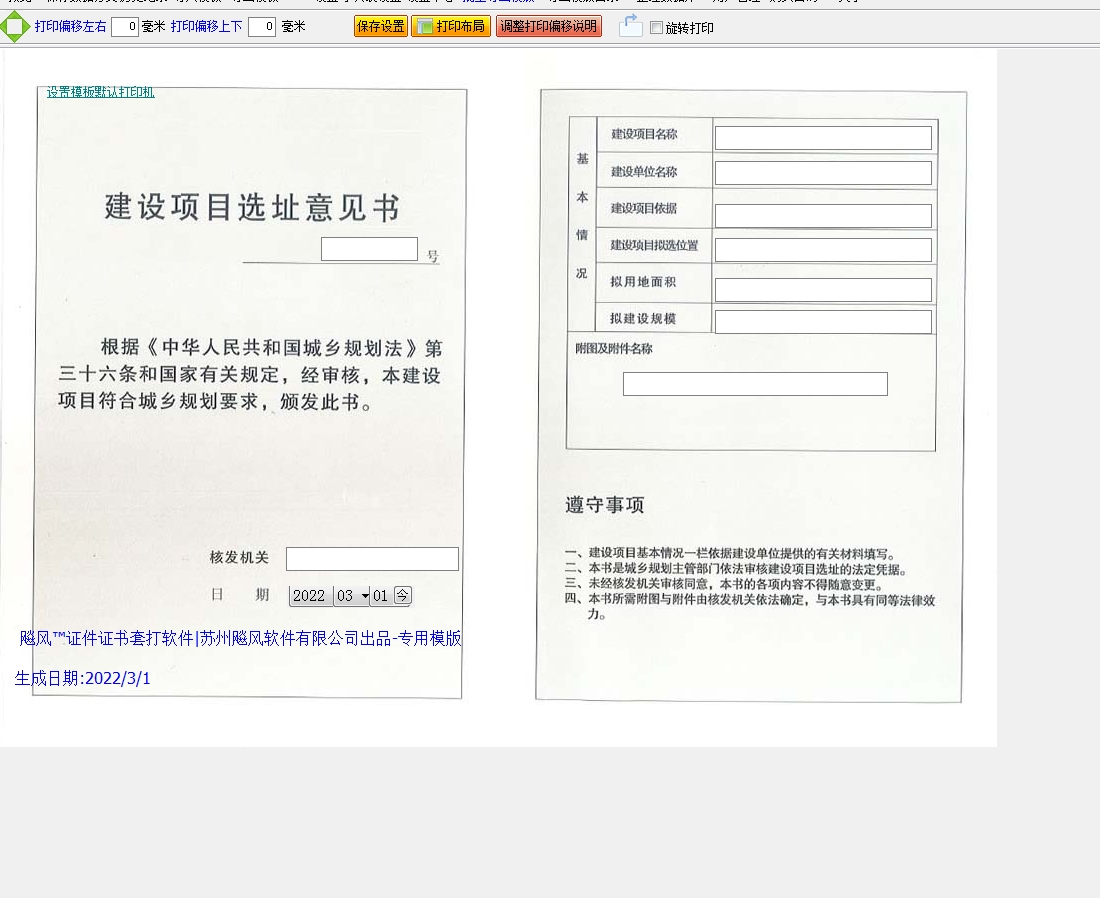Focus the 核发机关 input field
Image resolution: width=1100 pixels, height=898 pixels.
click(372, 559)
